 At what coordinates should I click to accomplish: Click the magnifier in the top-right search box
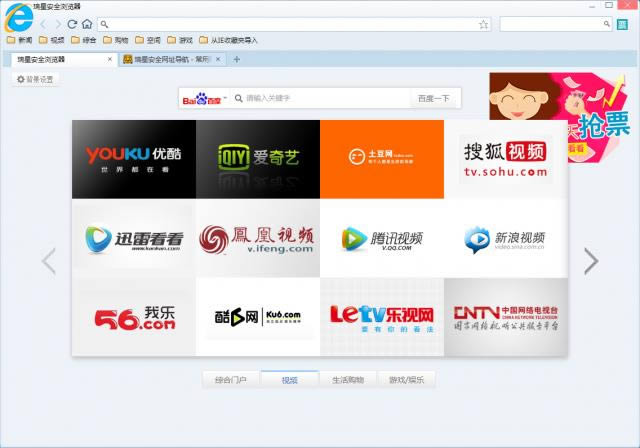[607, 24]
